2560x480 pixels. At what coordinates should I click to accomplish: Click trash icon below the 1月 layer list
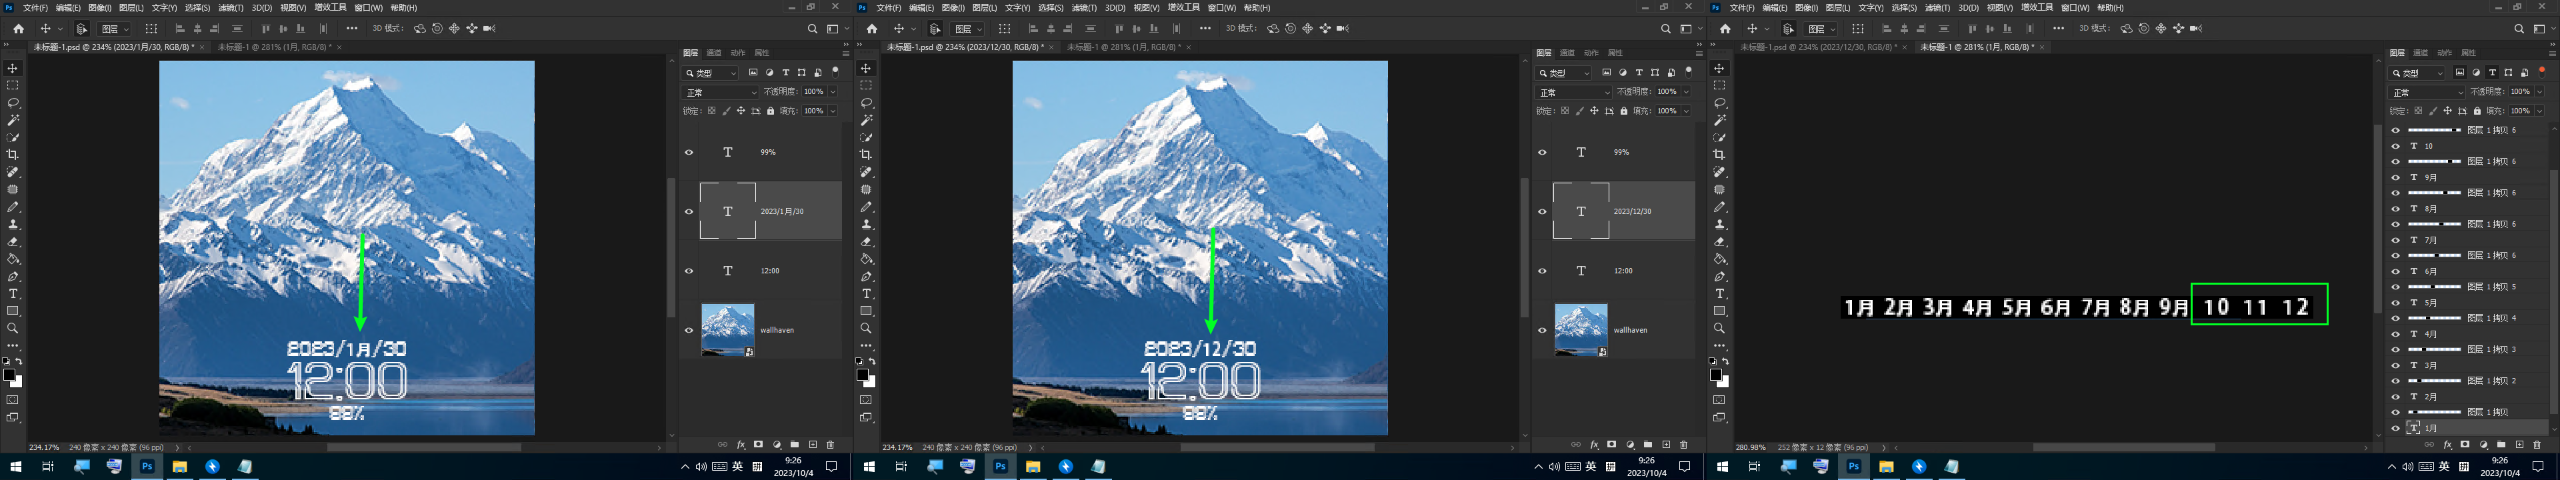click(x=2536, y=445)
